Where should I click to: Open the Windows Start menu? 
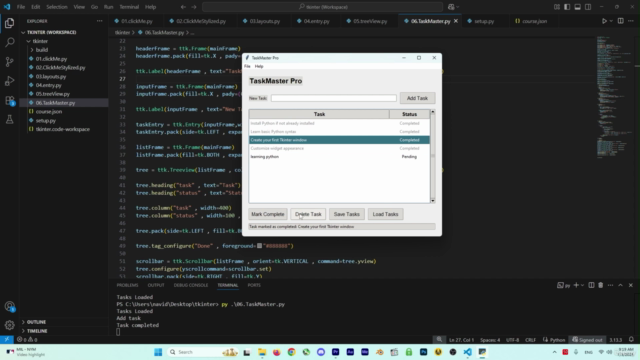click(158, 352)
